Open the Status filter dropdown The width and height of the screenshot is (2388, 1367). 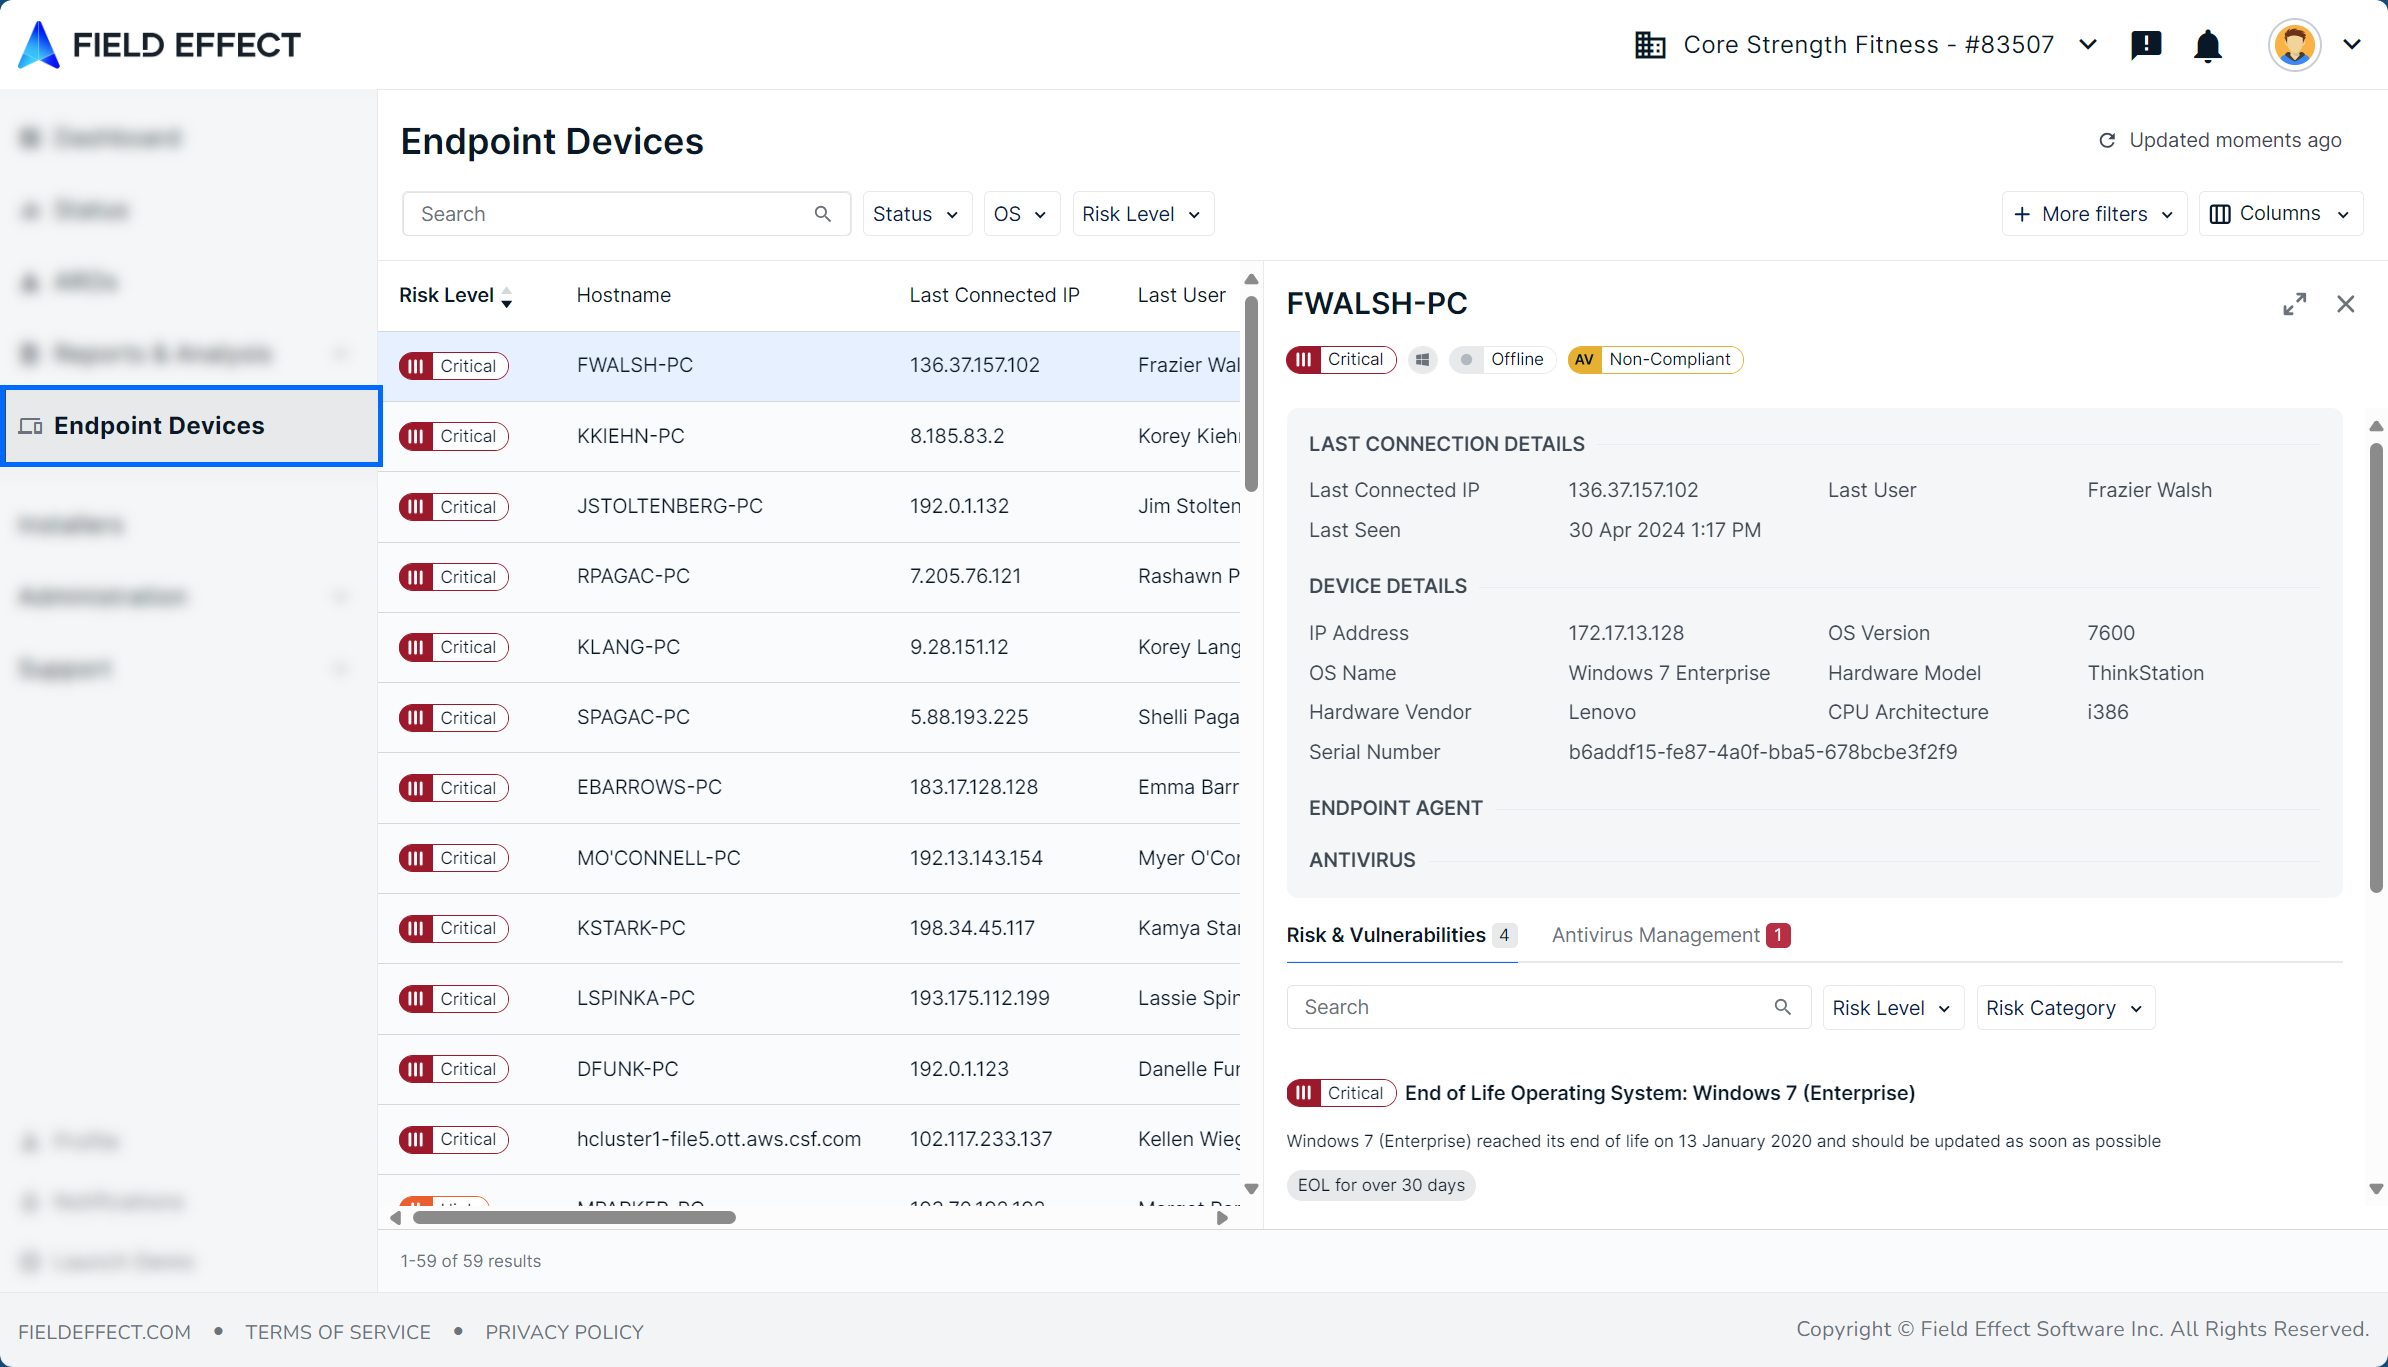916,214
